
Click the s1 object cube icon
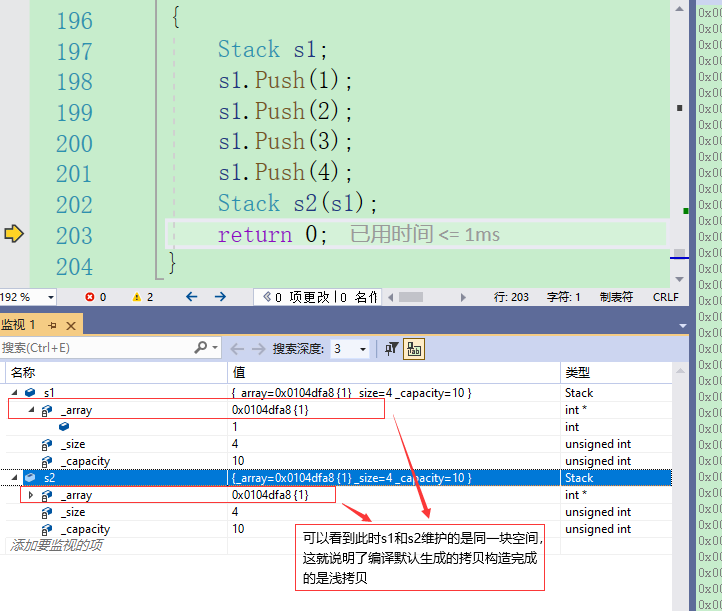(30, 393)
